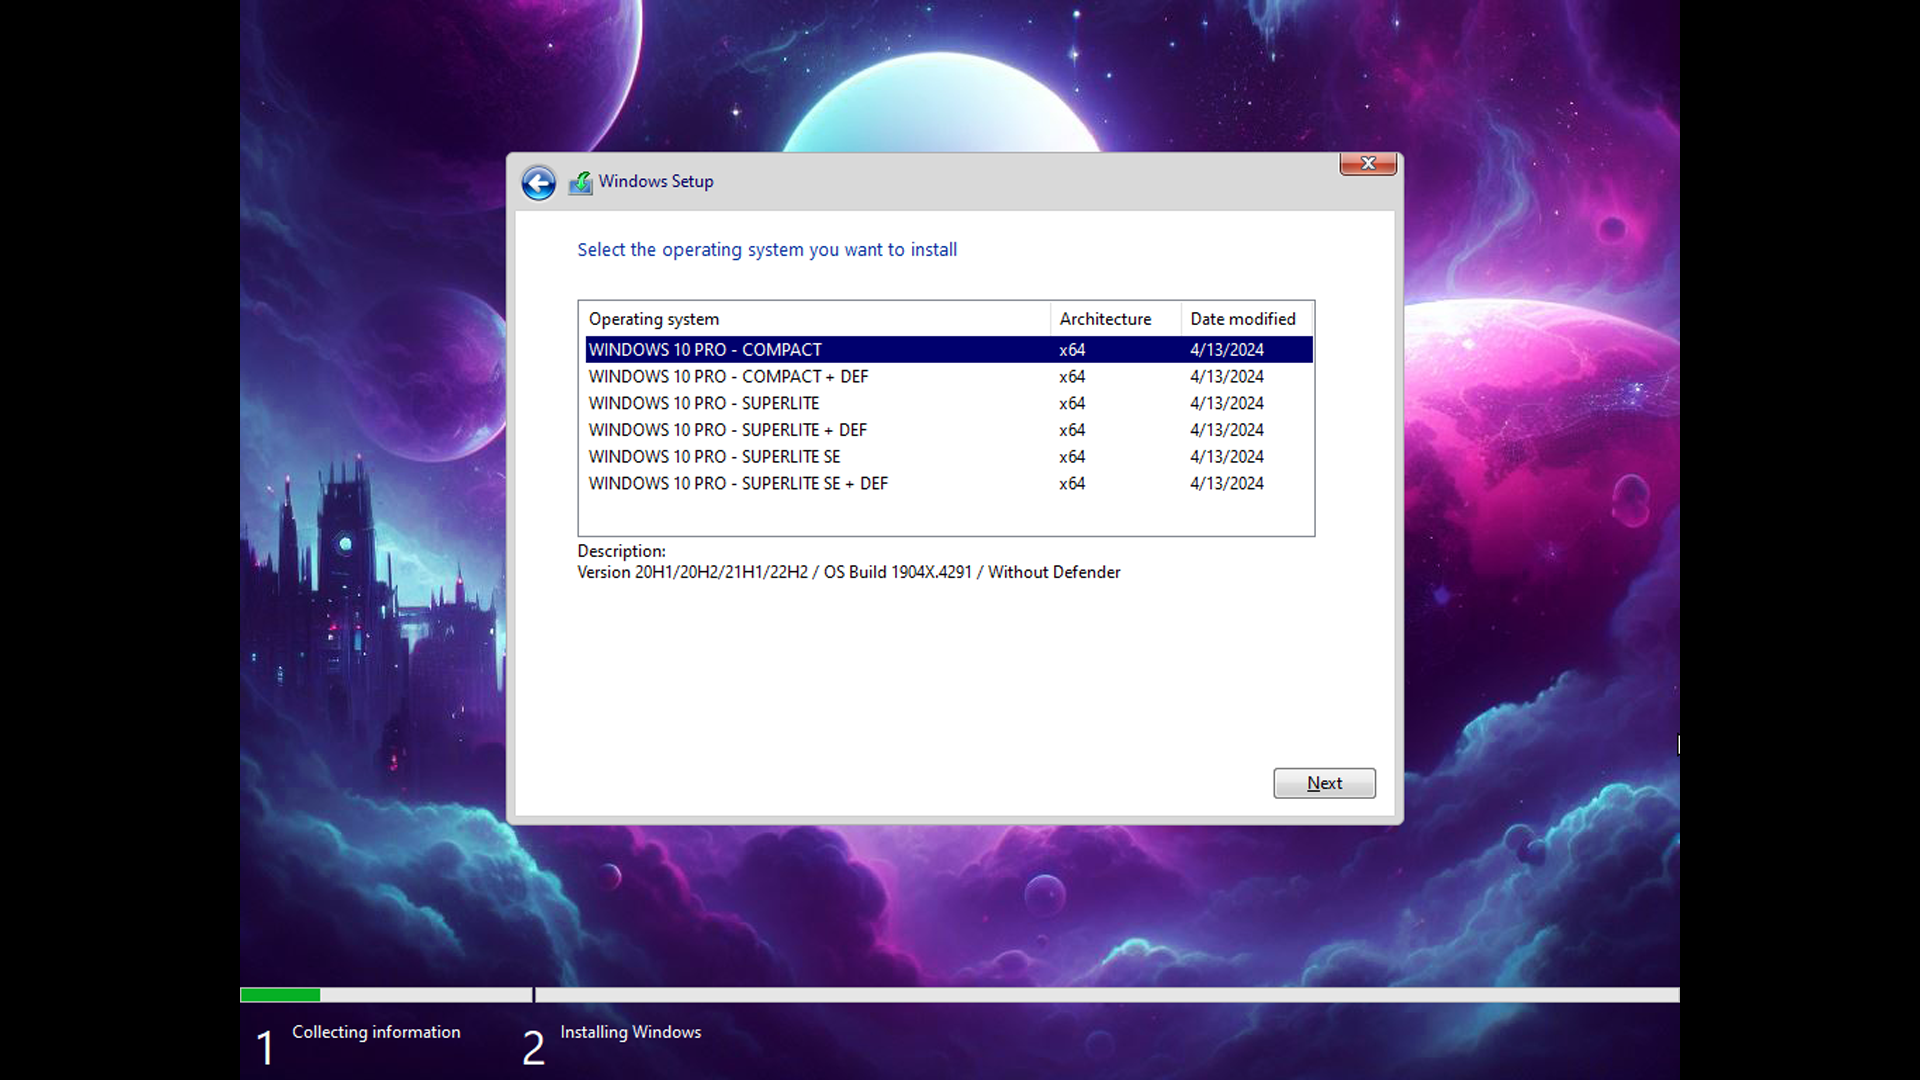
Task: Select WINDOWS 10 PRO - COMPACT entry
Action: click(x=705, y=350)
